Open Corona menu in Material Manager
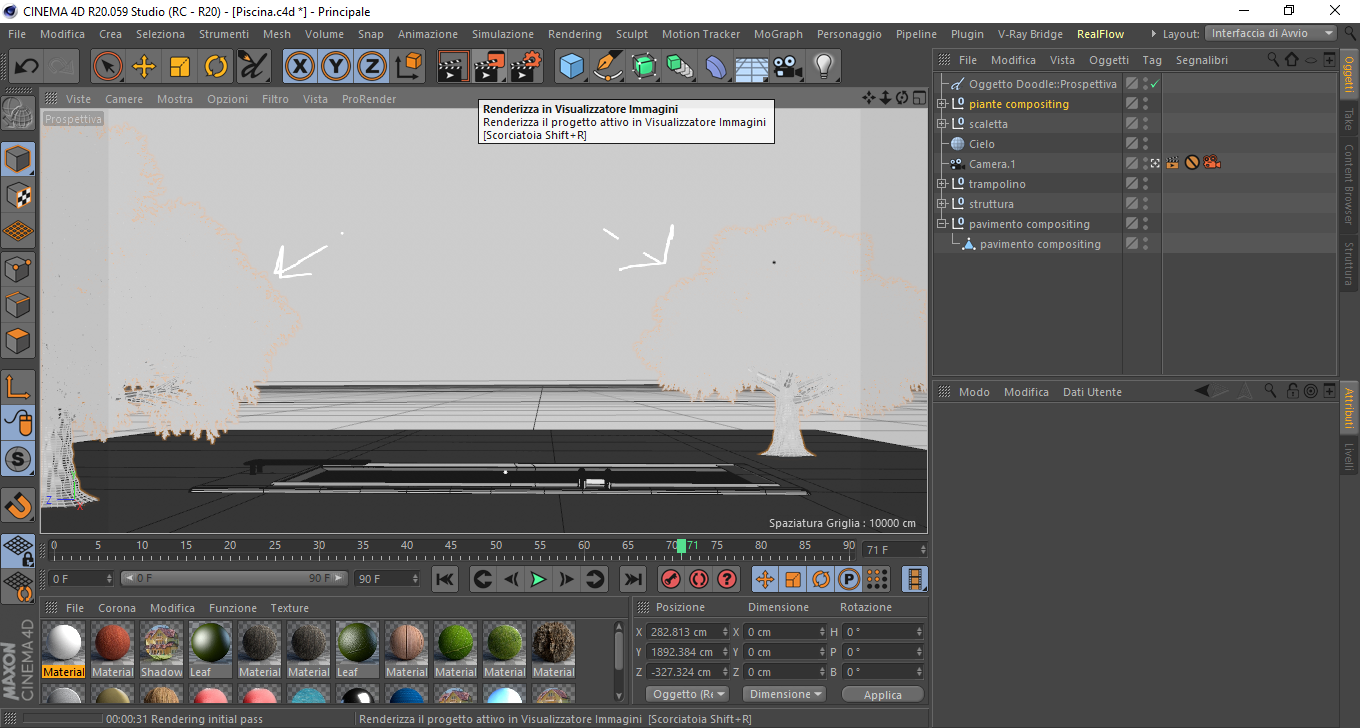1360x728 pixels. [117, 608]
